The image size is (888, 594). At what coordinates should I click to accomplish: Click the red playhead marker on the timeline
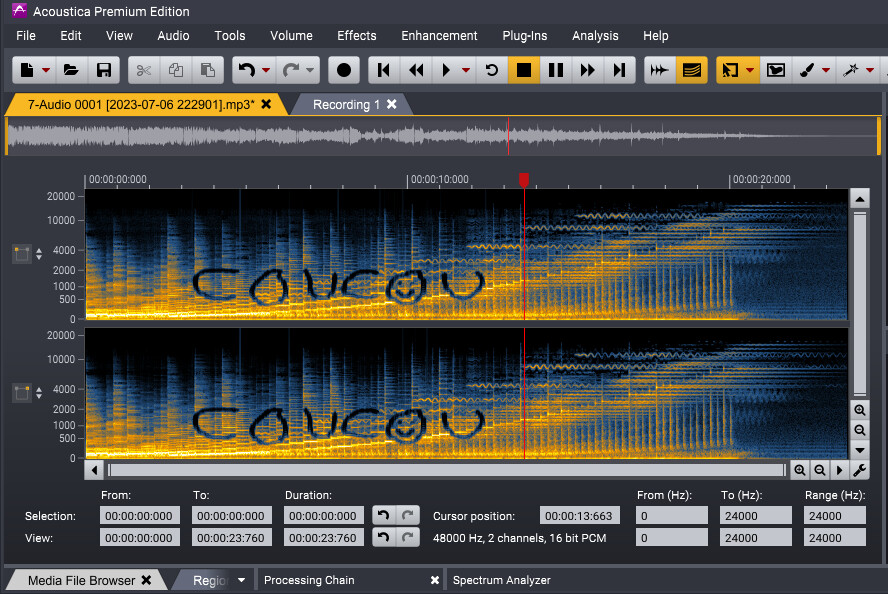[x=524, y=180]
